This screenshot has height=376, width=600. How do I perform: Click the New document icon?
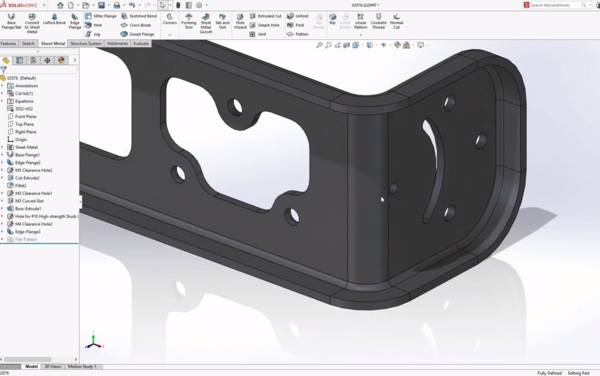click(71, 5)
